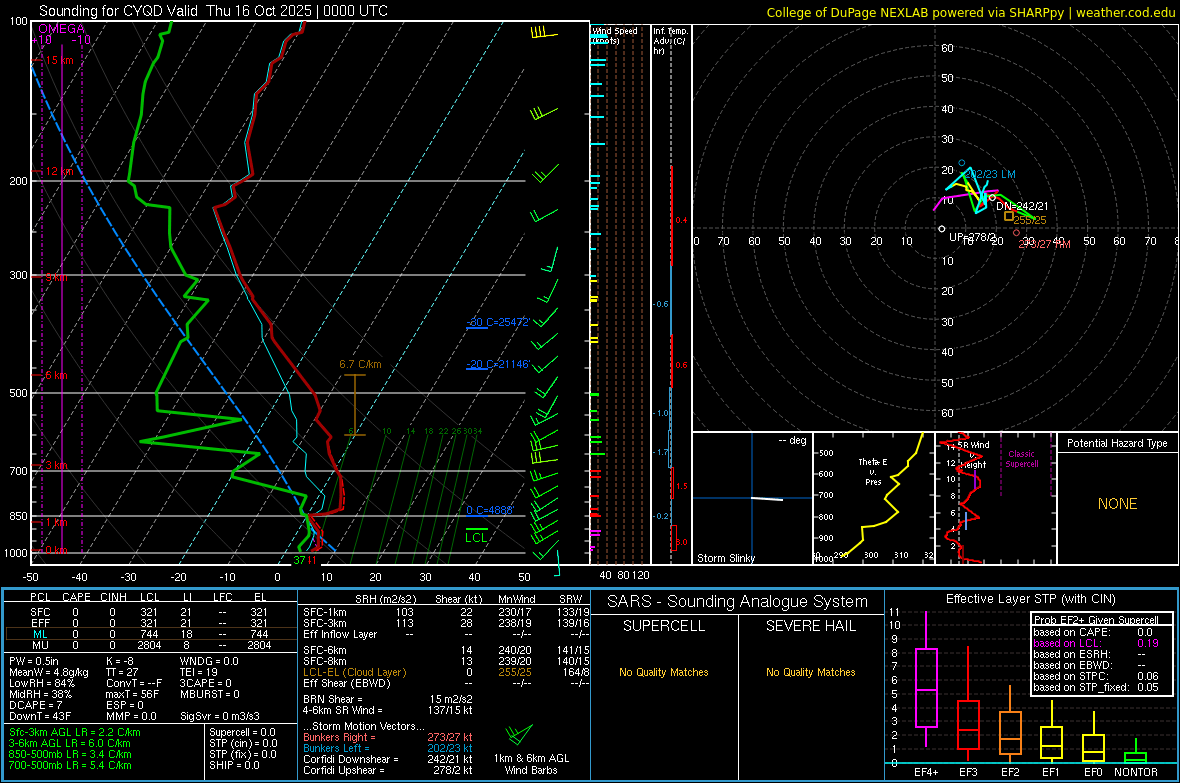Click the Inf. Temp. Adv. panel header
The width and height of the screenshot is (1180, 783).
pos(670,41)
